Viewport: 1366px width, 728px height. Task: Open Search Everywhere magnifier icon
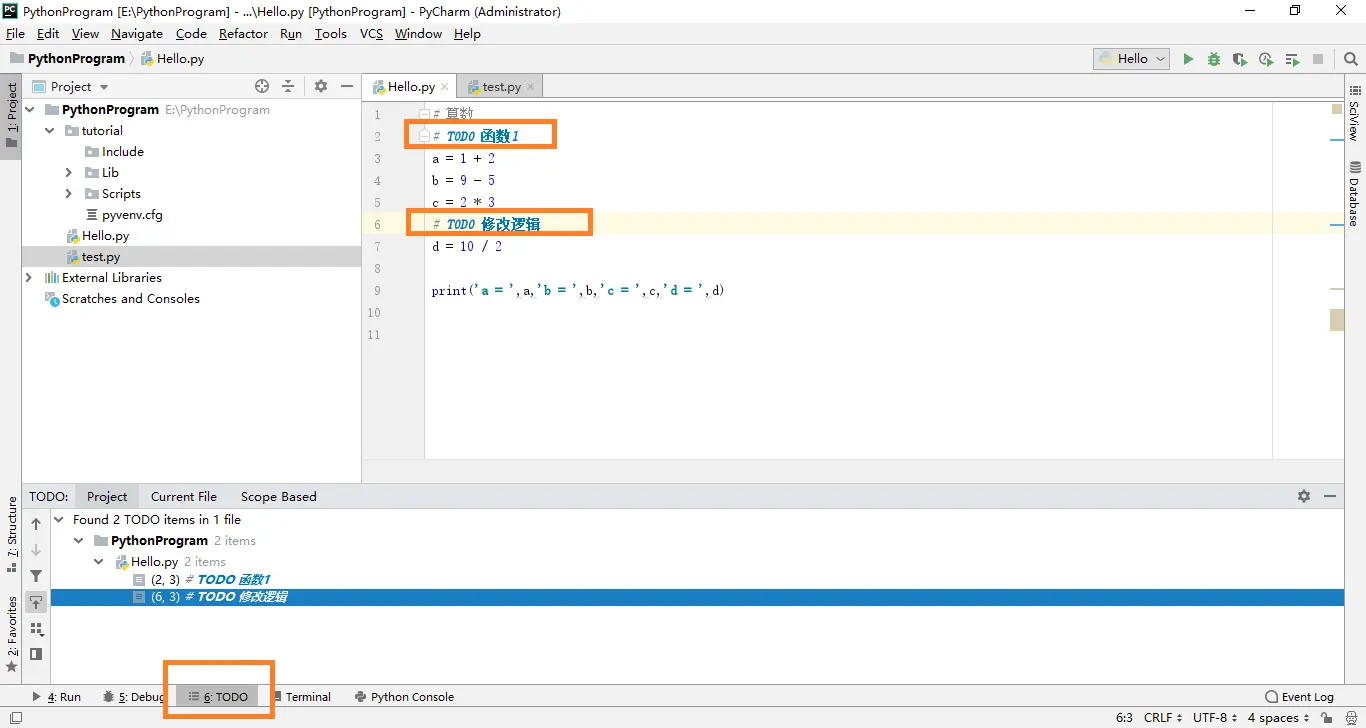tap(1351, 59)
